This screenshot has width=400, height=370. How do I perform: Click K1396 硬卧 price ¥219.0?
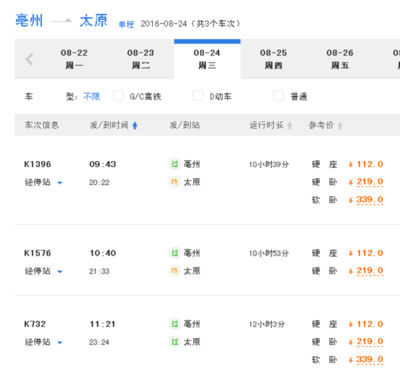coord(366,182)
